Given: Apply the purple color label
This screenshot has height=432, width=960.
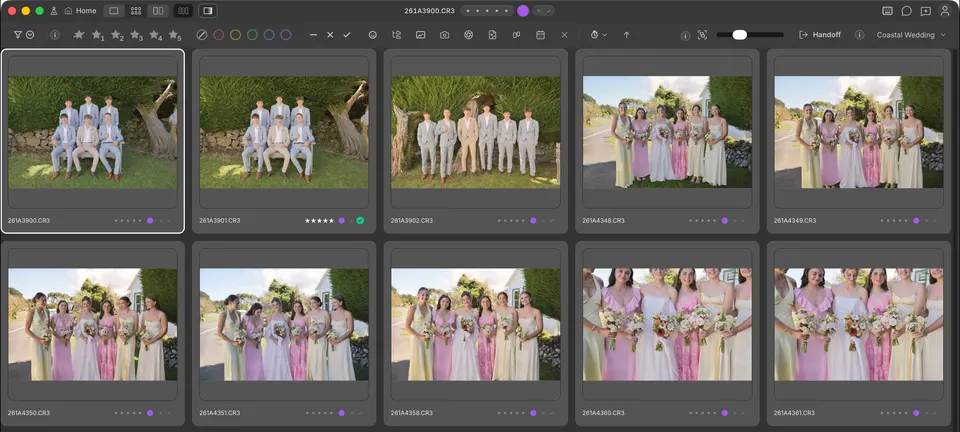Looking at the screenshot, I should [286, 35].
